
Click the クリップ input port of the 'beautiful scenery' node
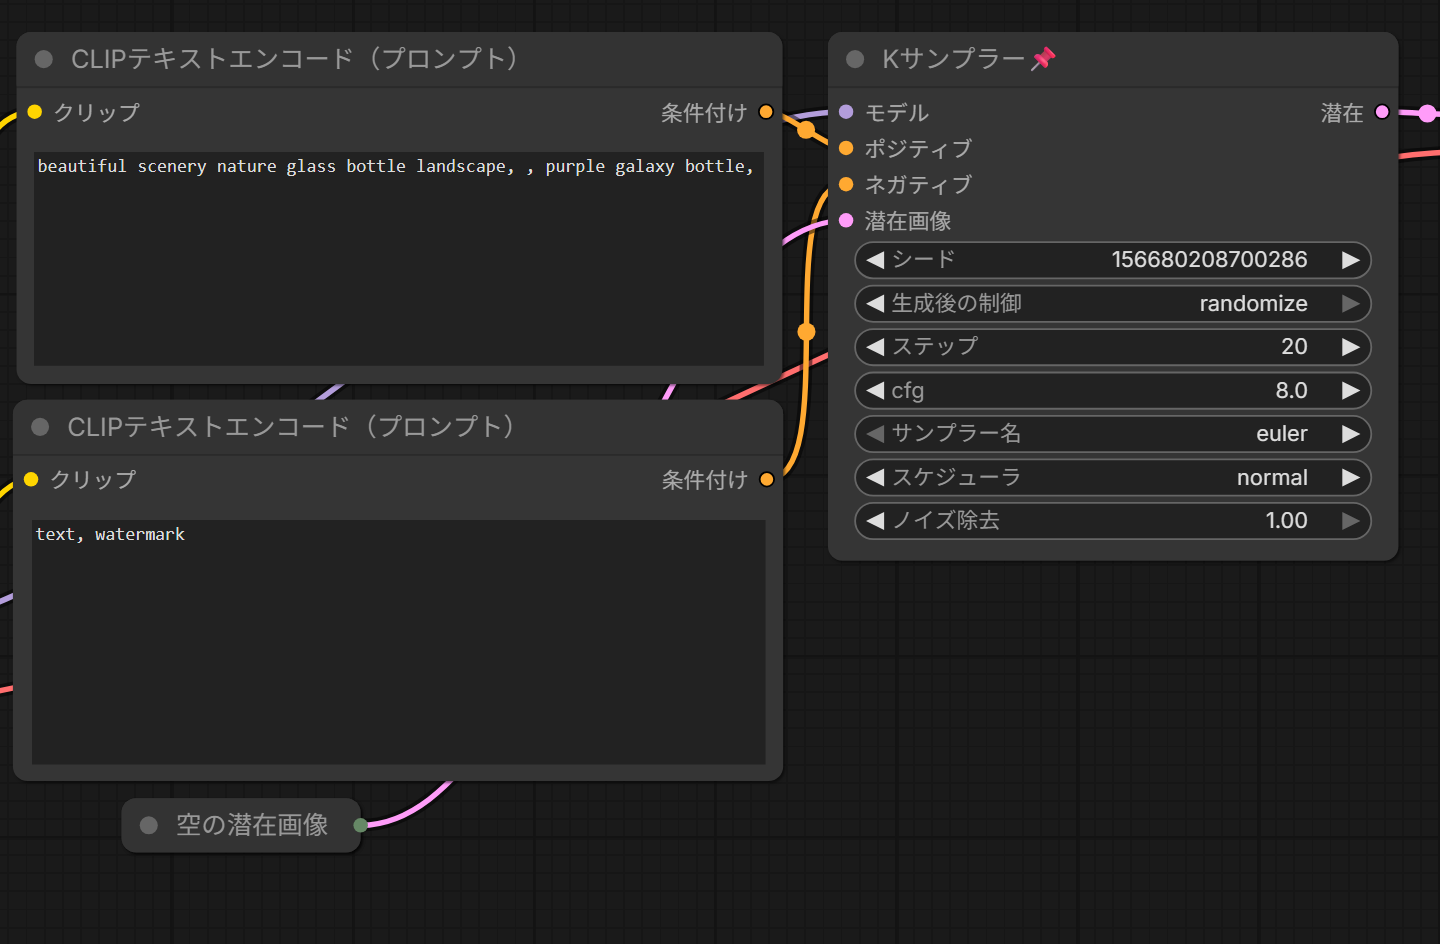tap(35, 112)
